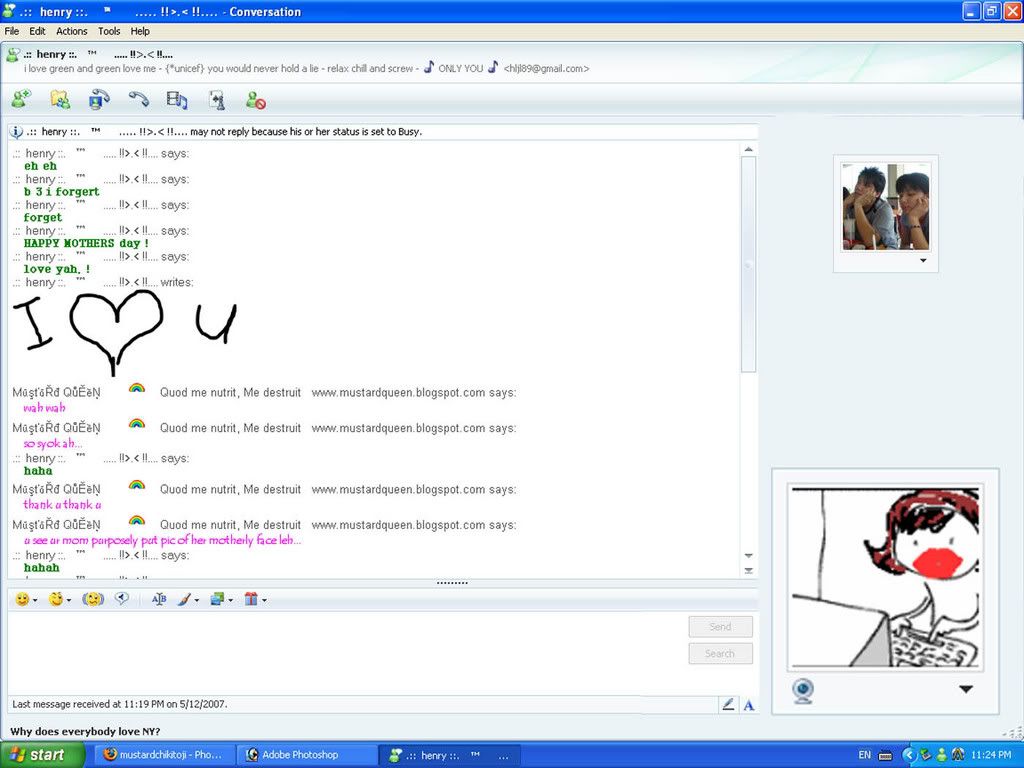Send a nudge to henry
The height and width of the screenshot is (768, 1024).
click(93, 599)
